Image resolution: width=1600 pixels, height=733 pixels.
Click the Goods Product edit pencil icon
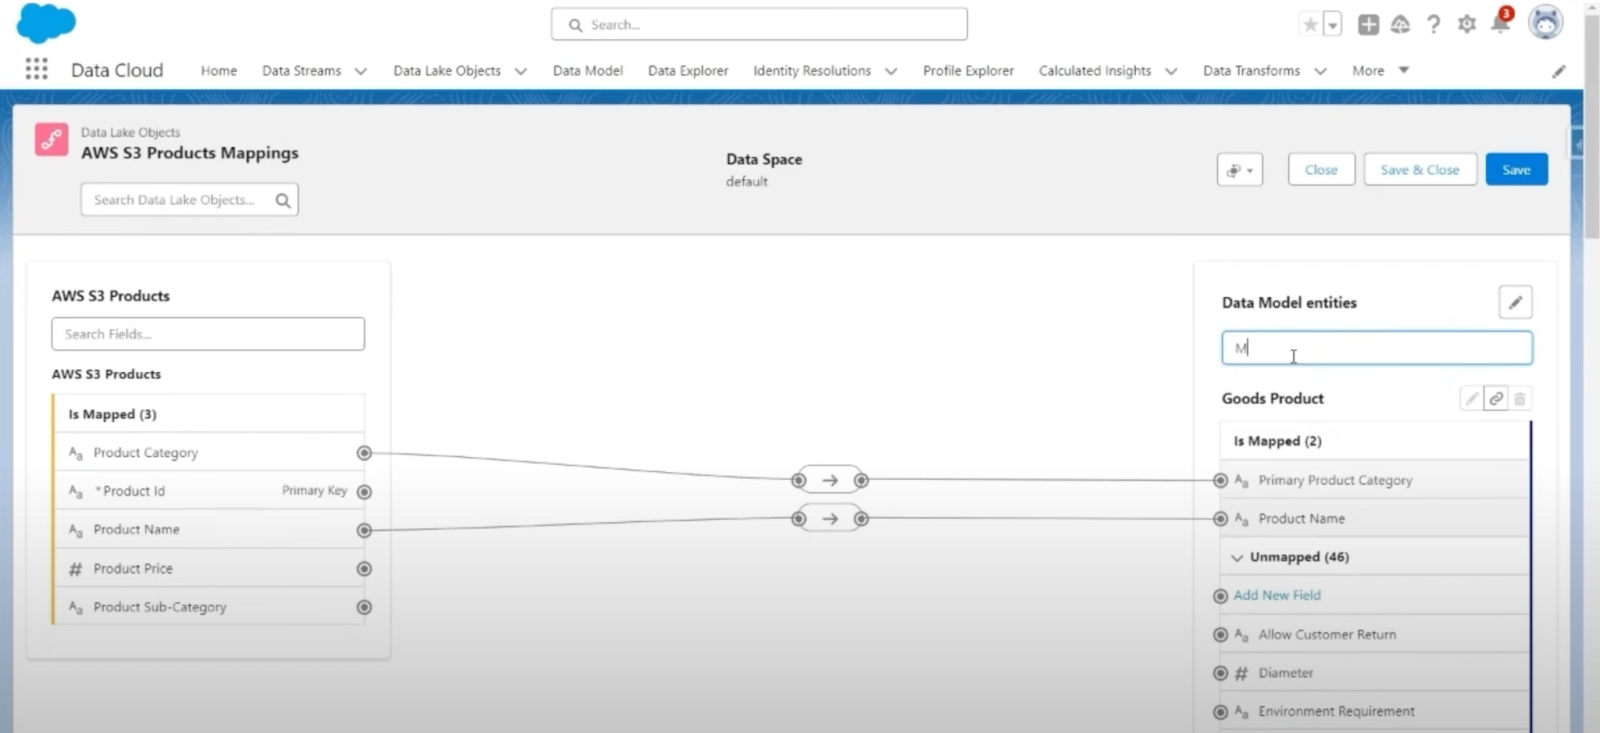(x=1471, y=398)
